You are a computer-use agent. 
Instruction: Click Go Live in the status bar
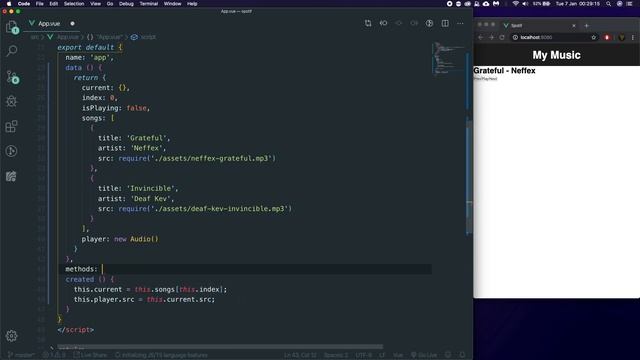coord(424,355)
